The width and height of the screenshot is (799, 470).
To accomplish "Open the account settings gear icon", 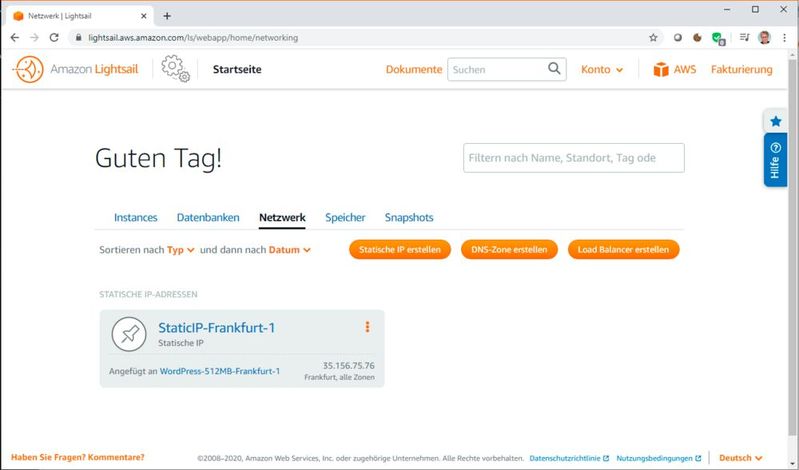I will [x=175, y=69].
